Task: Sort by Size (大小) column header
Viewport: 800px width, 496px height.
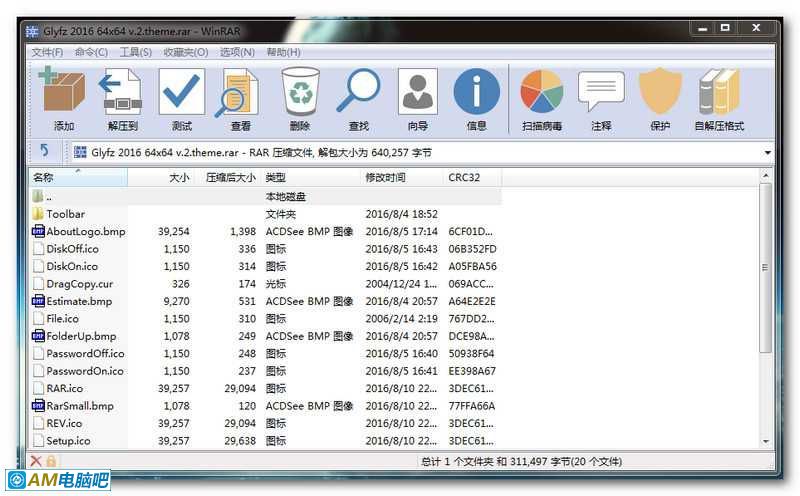Action: [160, 178]
